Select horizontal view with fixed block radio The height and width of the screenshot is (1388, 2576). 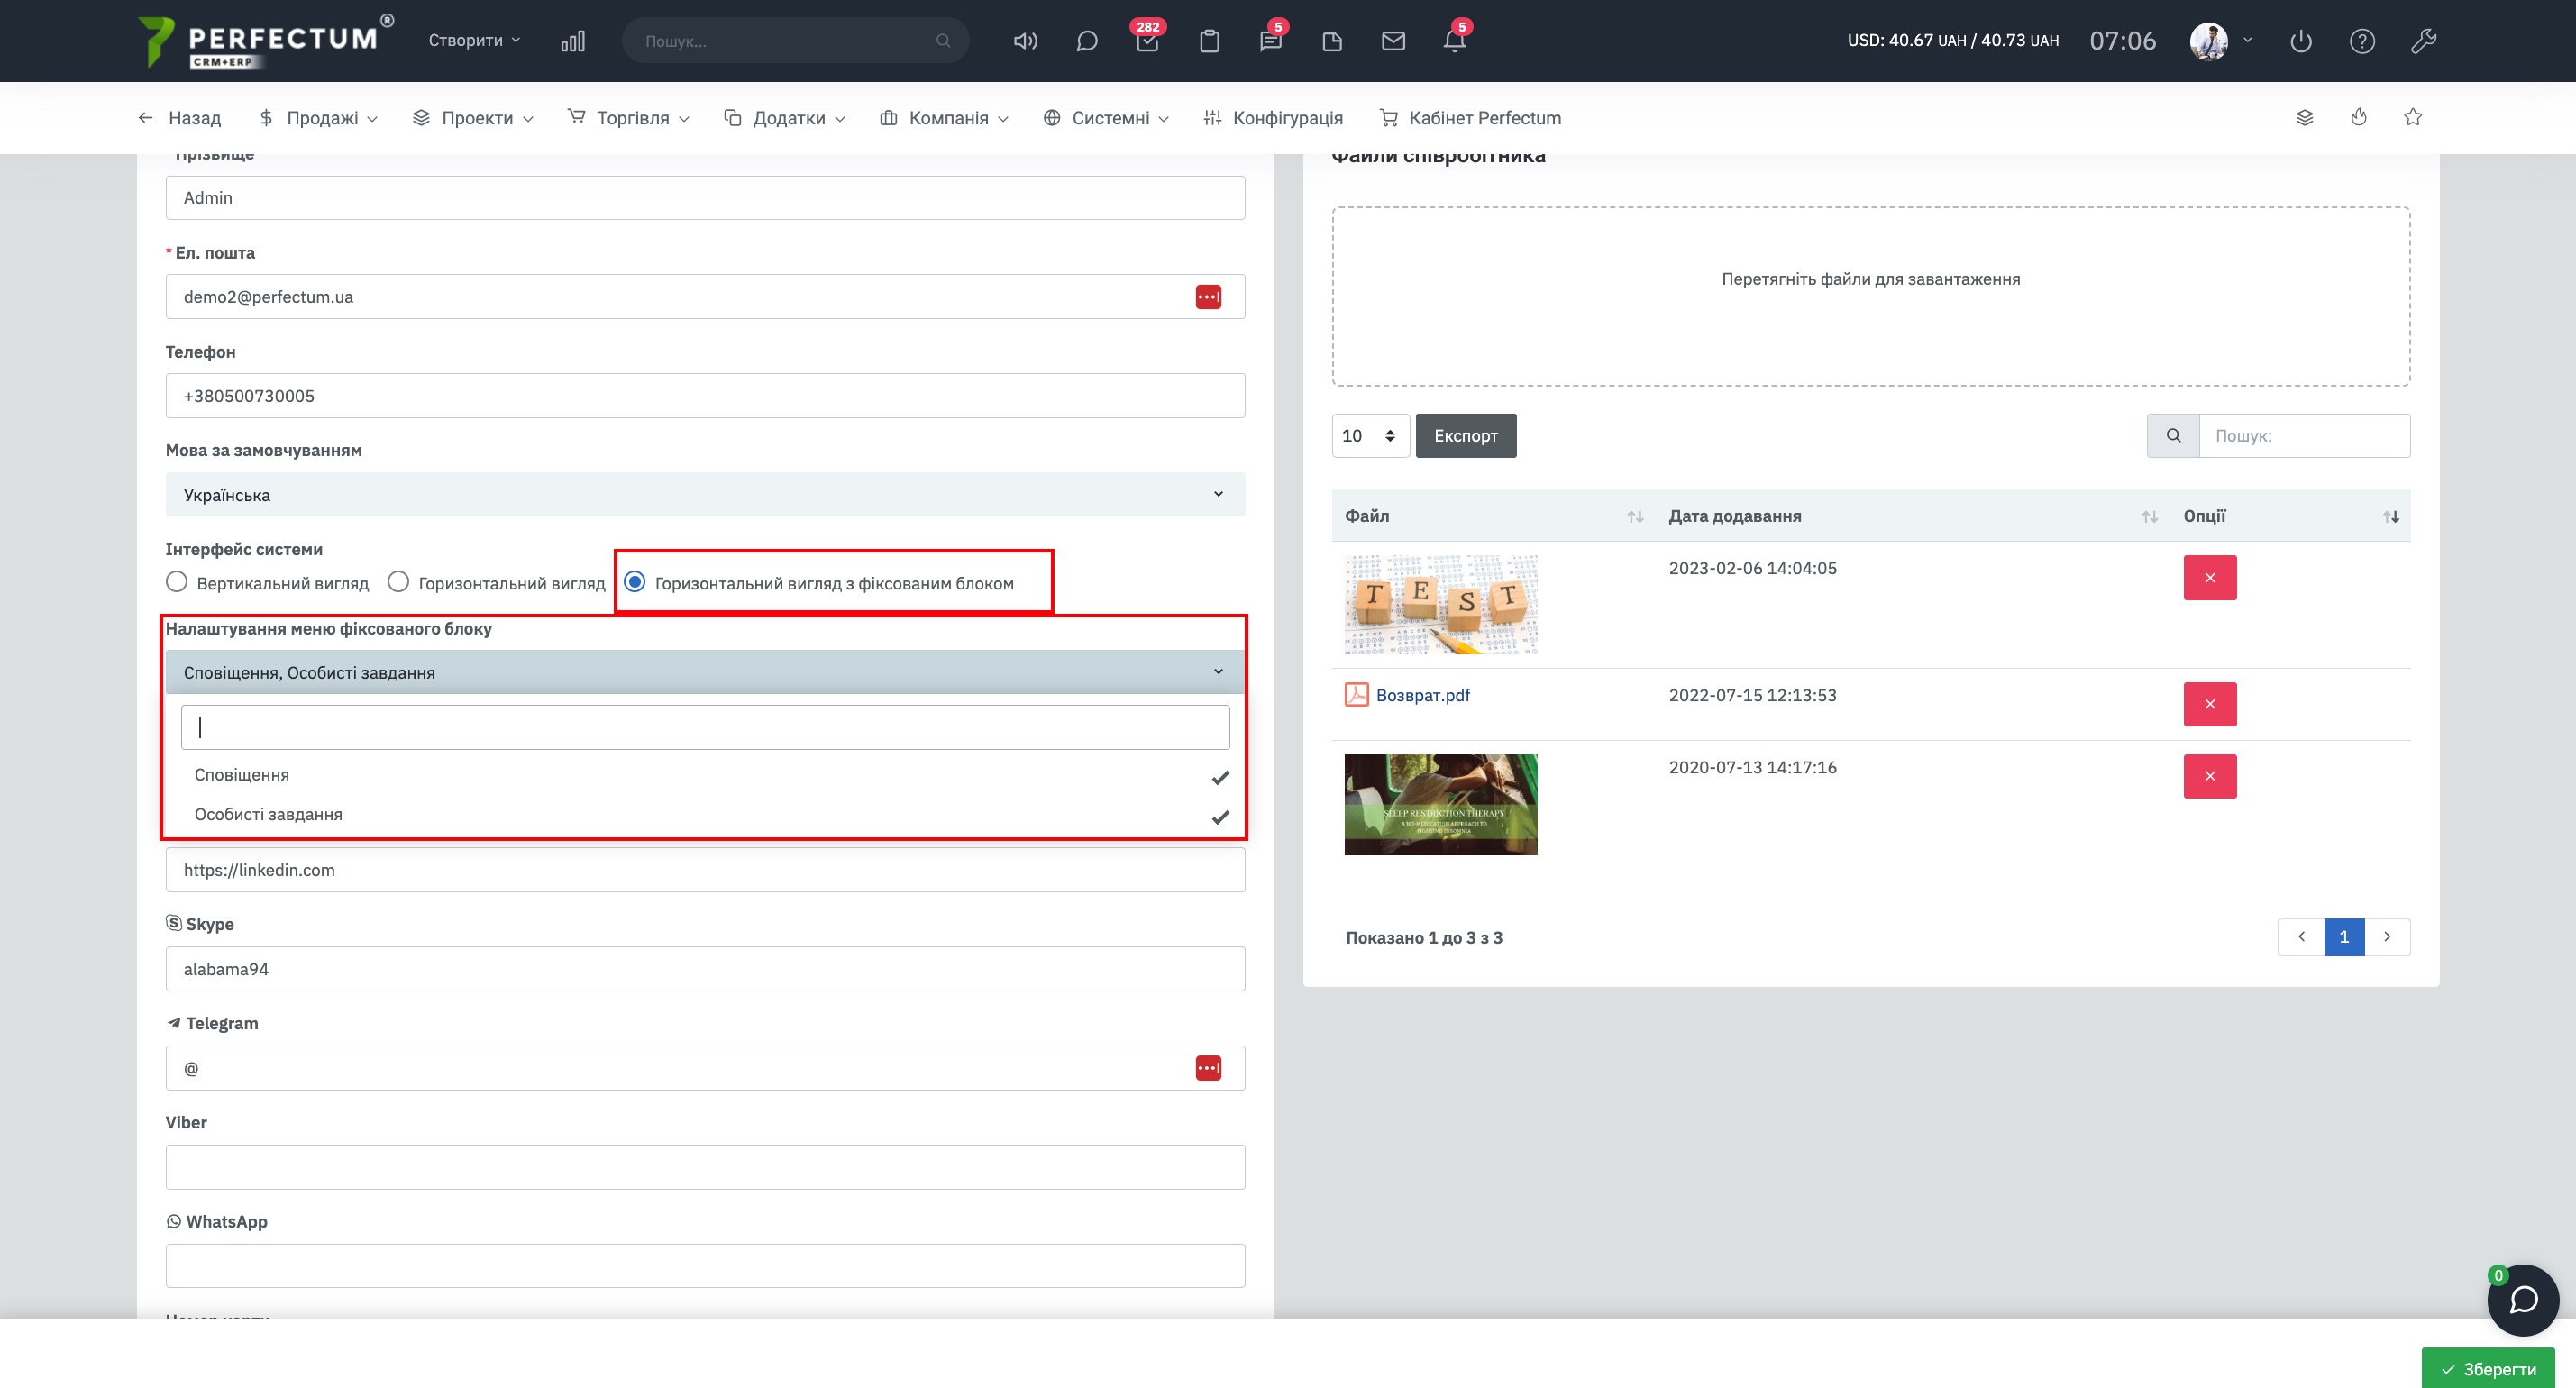pyautogui.click(x=635, y=582)
